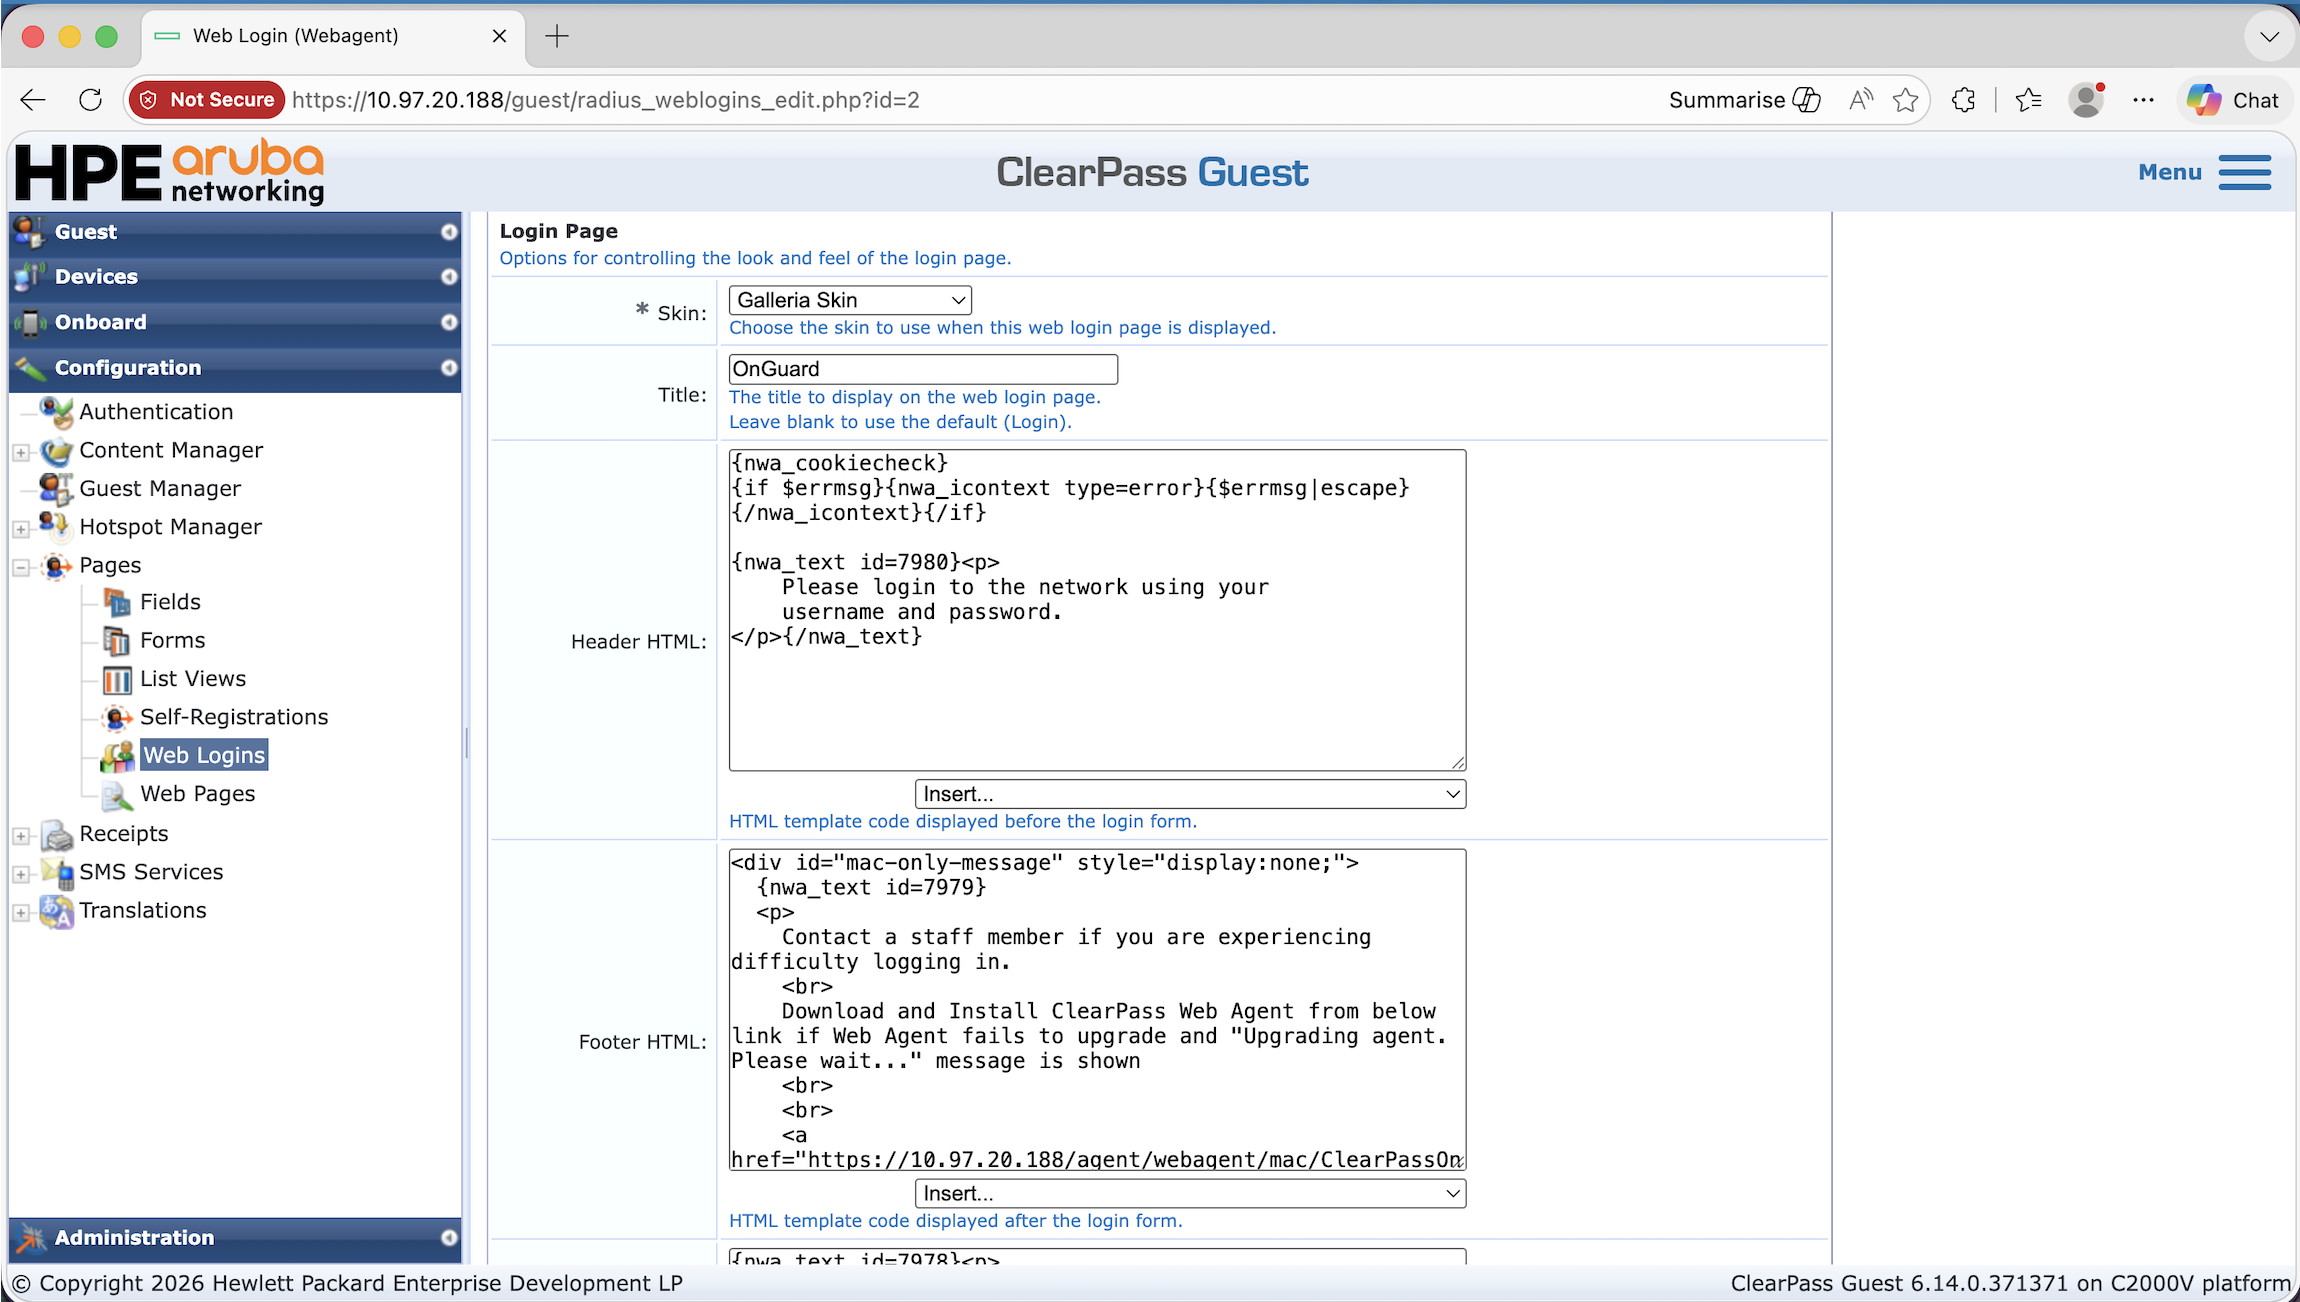This screenshot has width=2300, height=1302.
Task: Close the Web Login (Webagent) tab
Action: [x=499, y=36]
